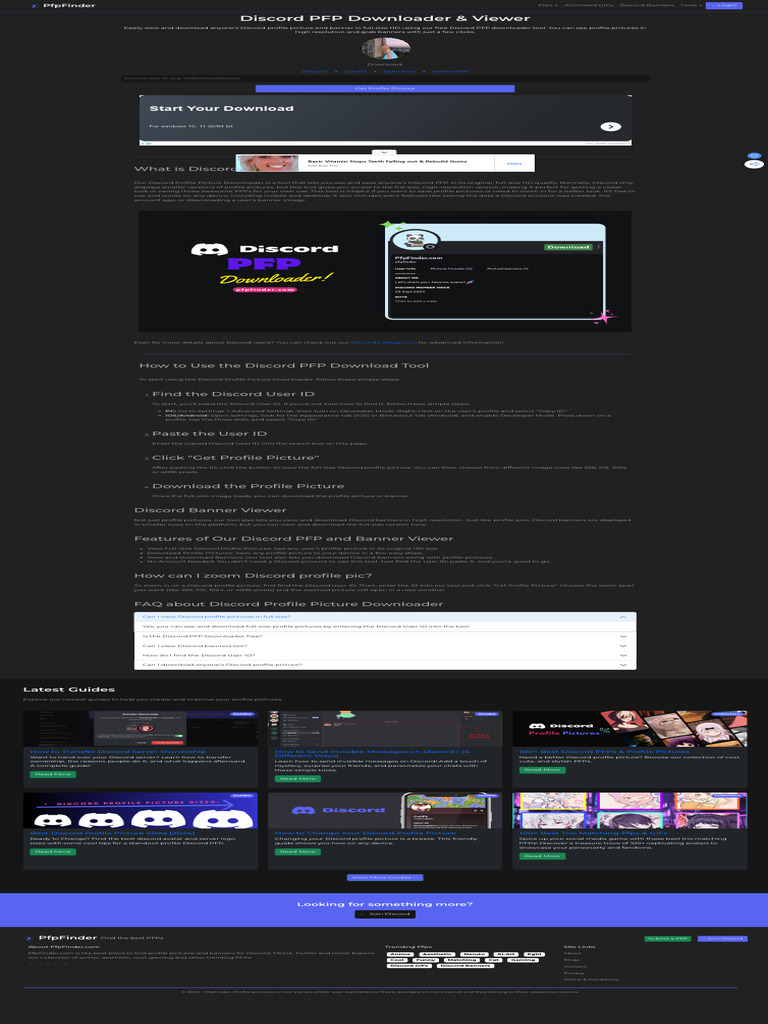Select the Funny trending tag
Viewport: 768px width, 1024px height.
pos(425,960)
